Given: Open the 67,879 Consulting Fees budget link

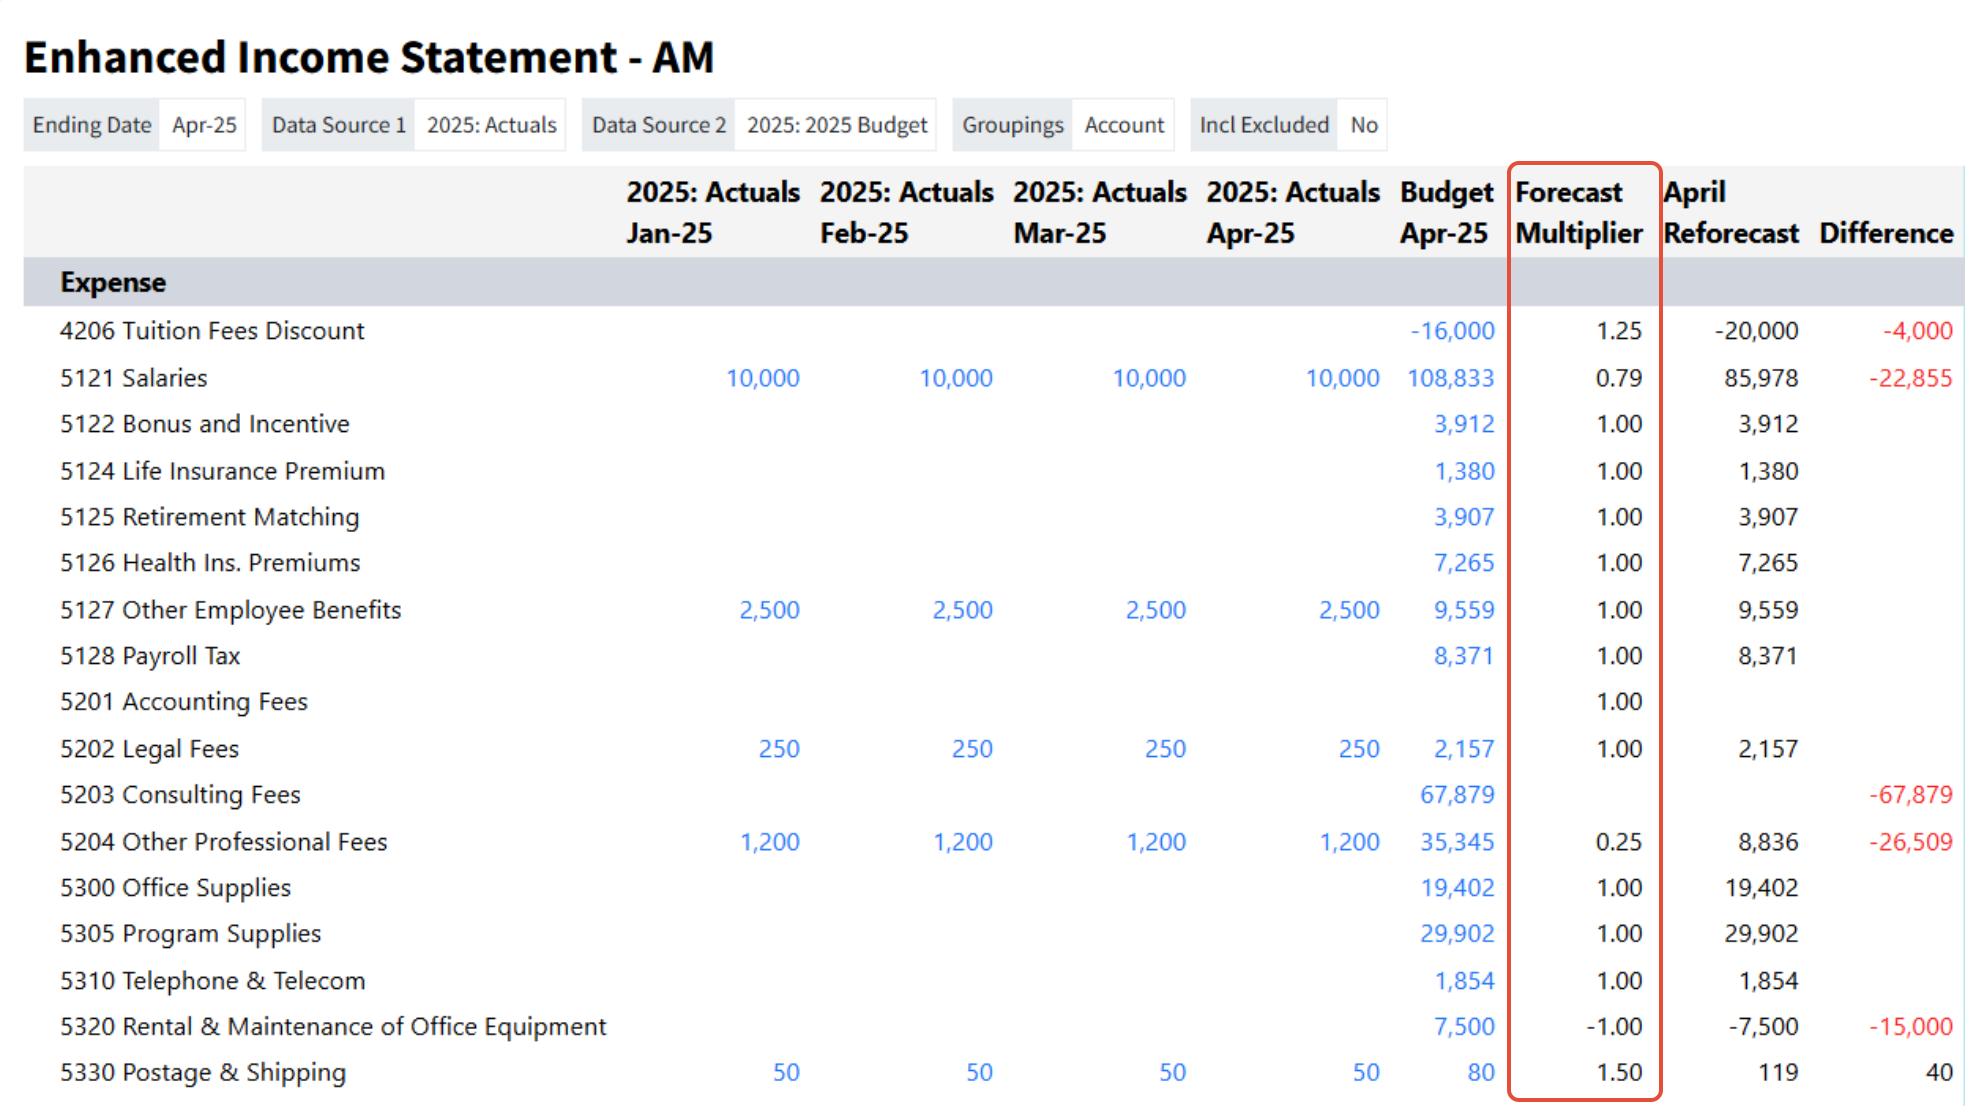Looking at the screenshot, I should point(1457,795).
